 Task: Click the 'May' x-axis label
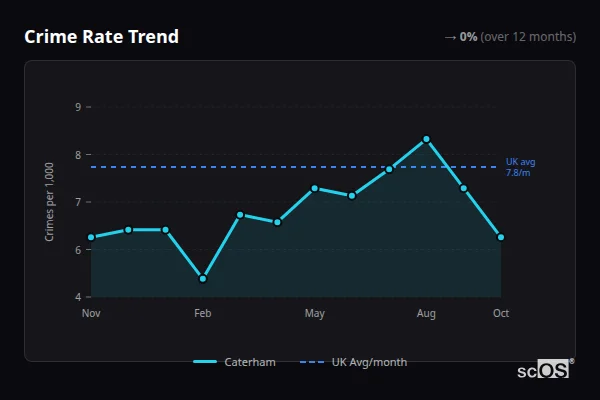click(x=315, y=313)
